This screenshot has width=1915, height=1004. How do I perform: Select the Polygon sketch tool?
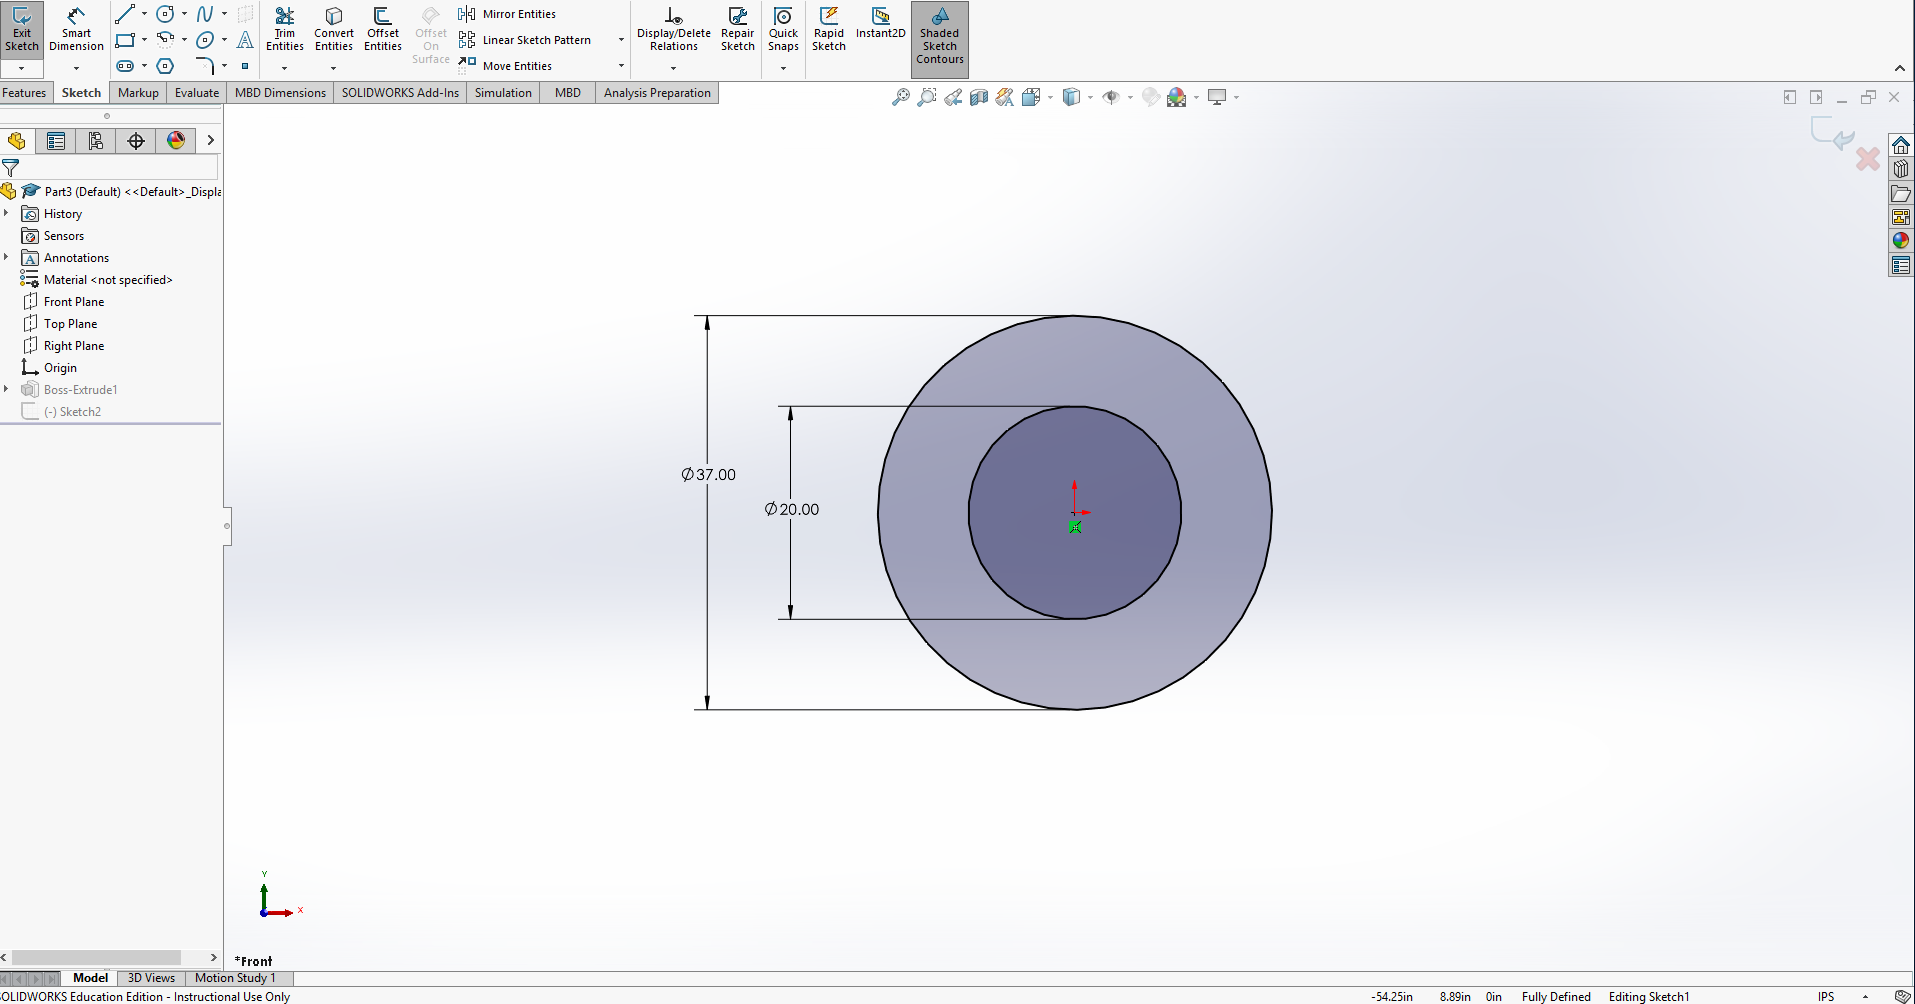point(166,66)
